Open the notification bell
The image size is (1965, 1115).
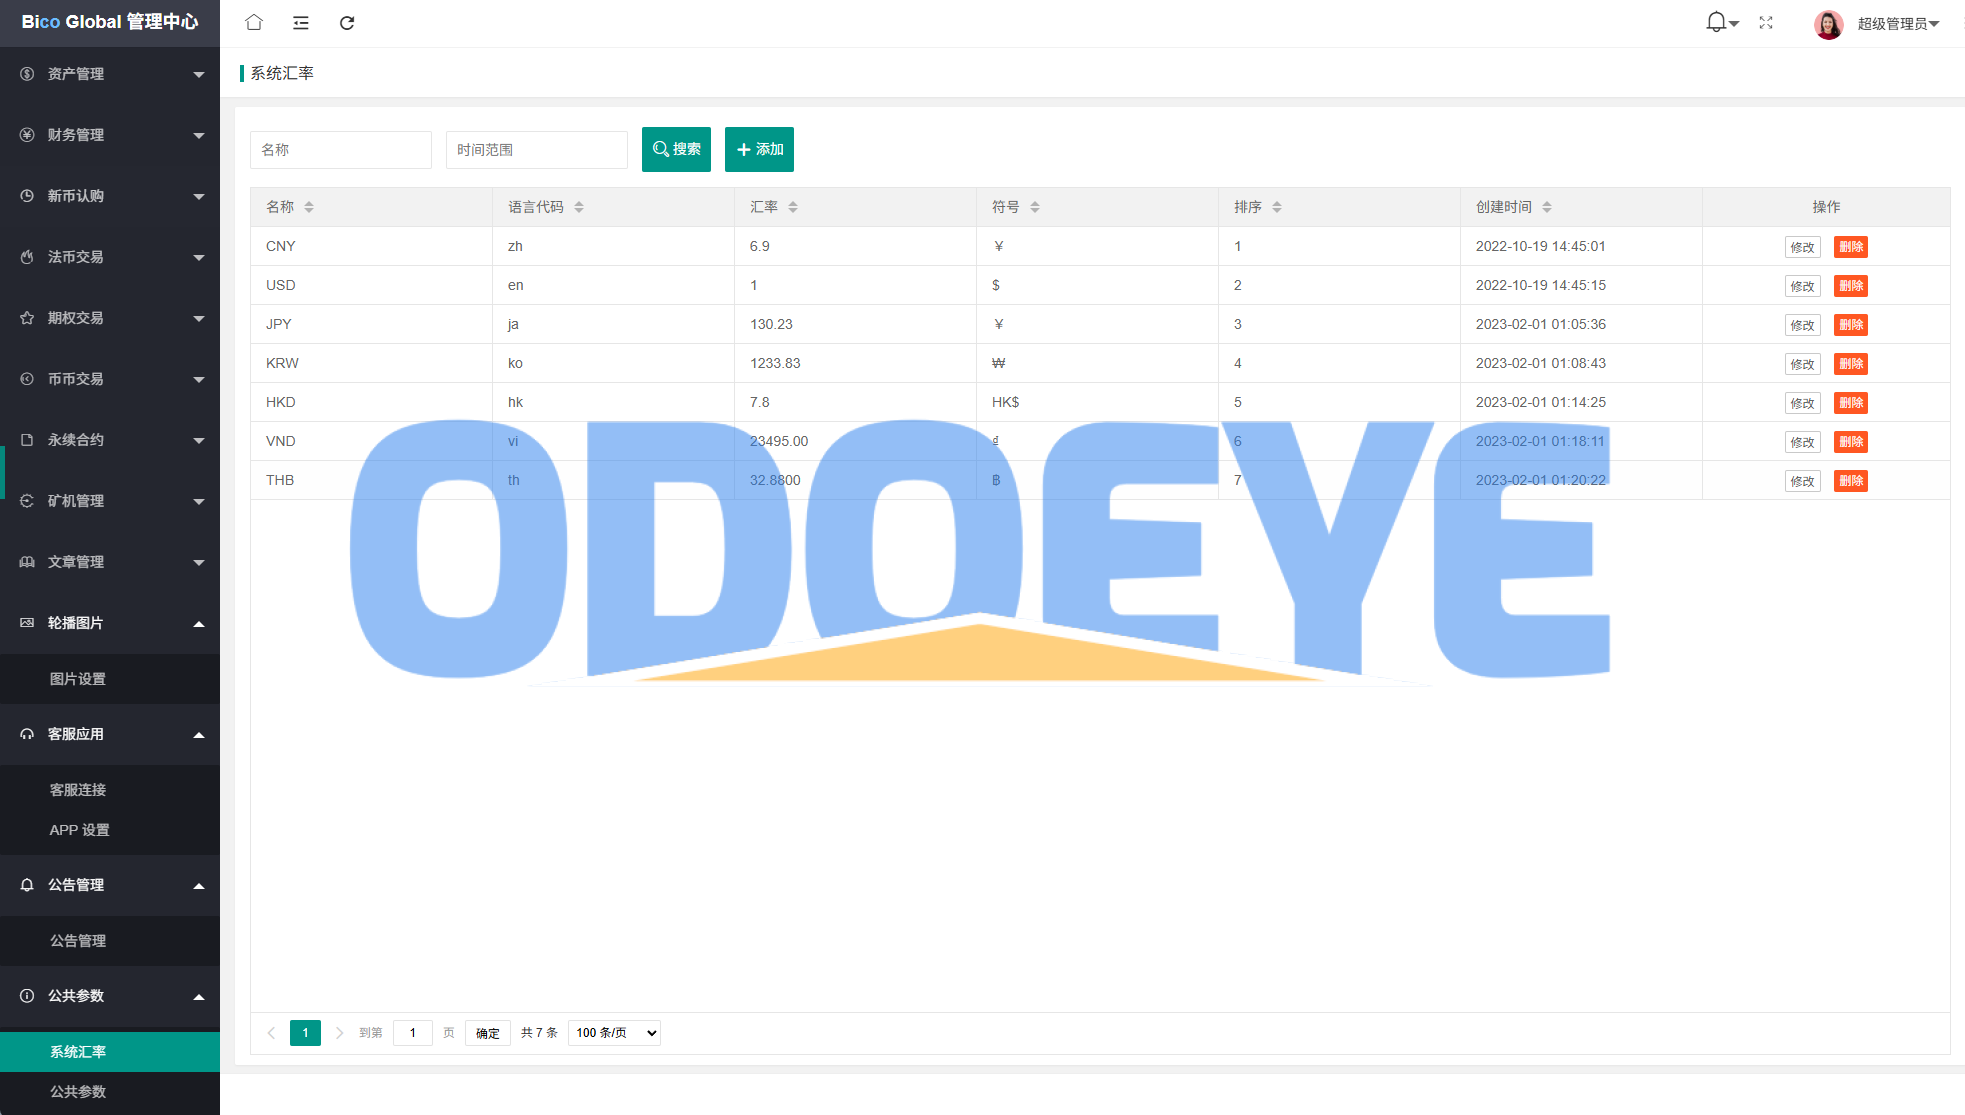[x=1716, y=22]
